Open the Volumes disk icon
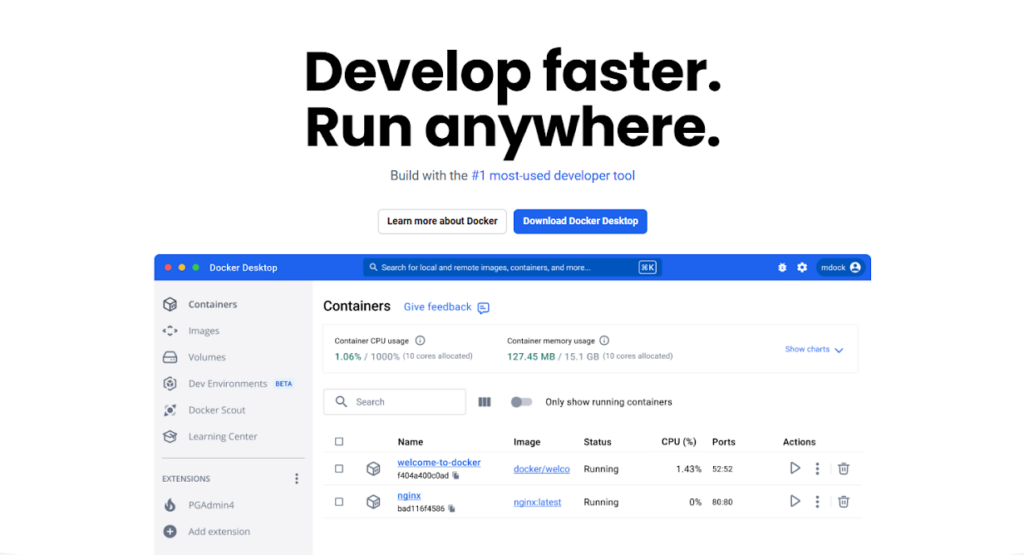 pyautogui.click(x=170, y=357)
